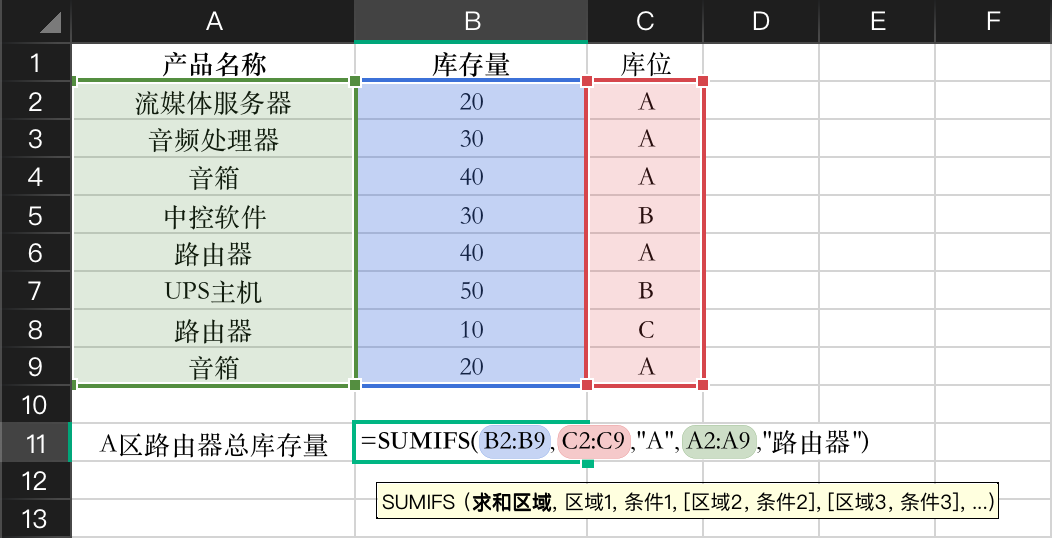1052x538 pixels.
Task: Click location A in row 9
Action: (645, 367)
